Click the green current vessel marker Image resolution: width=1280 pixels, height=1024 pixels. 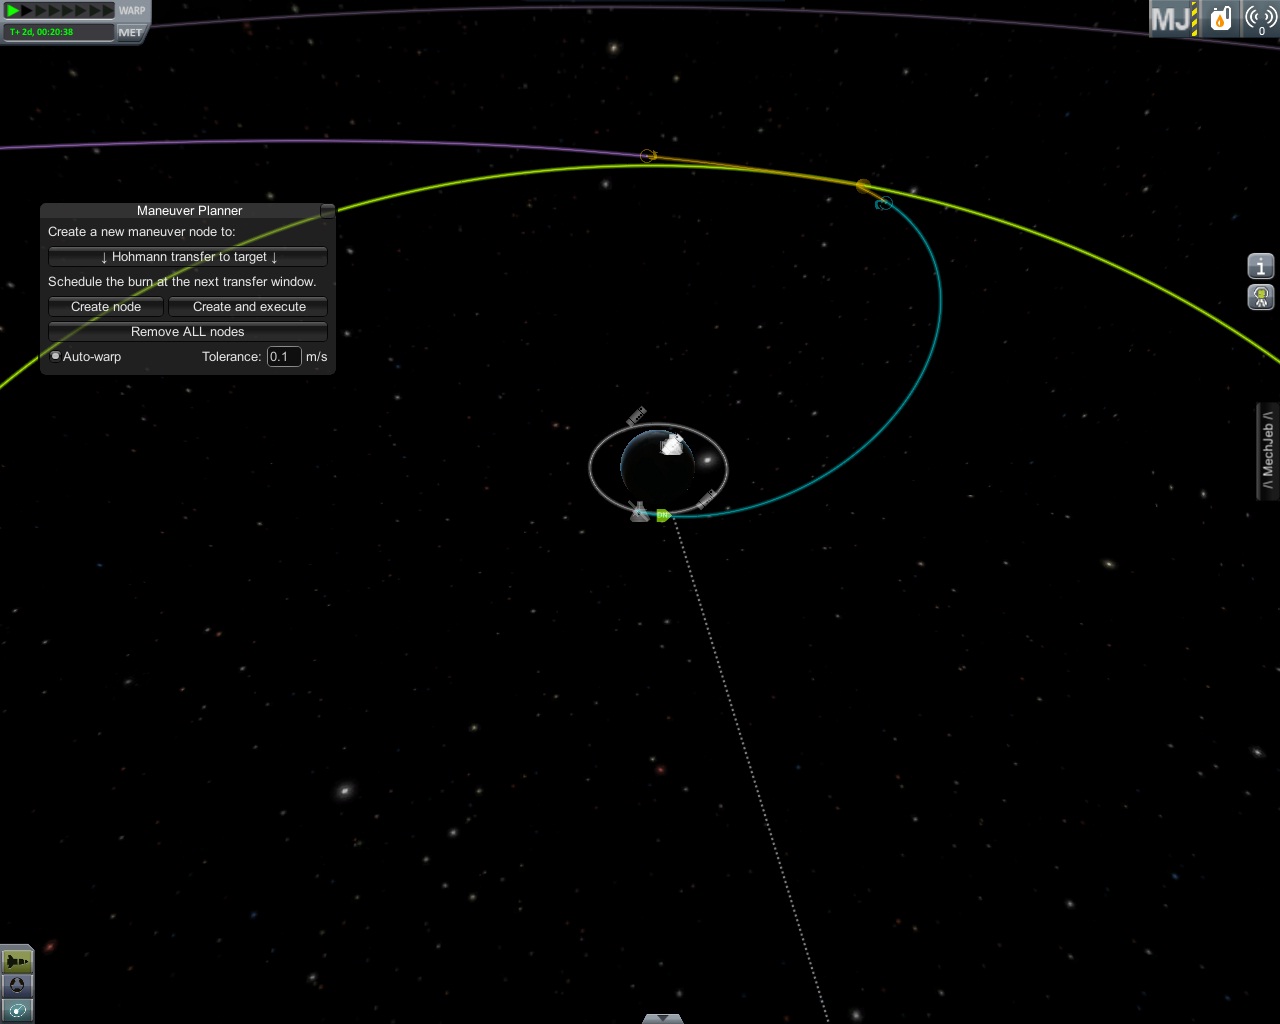point(662,515)
